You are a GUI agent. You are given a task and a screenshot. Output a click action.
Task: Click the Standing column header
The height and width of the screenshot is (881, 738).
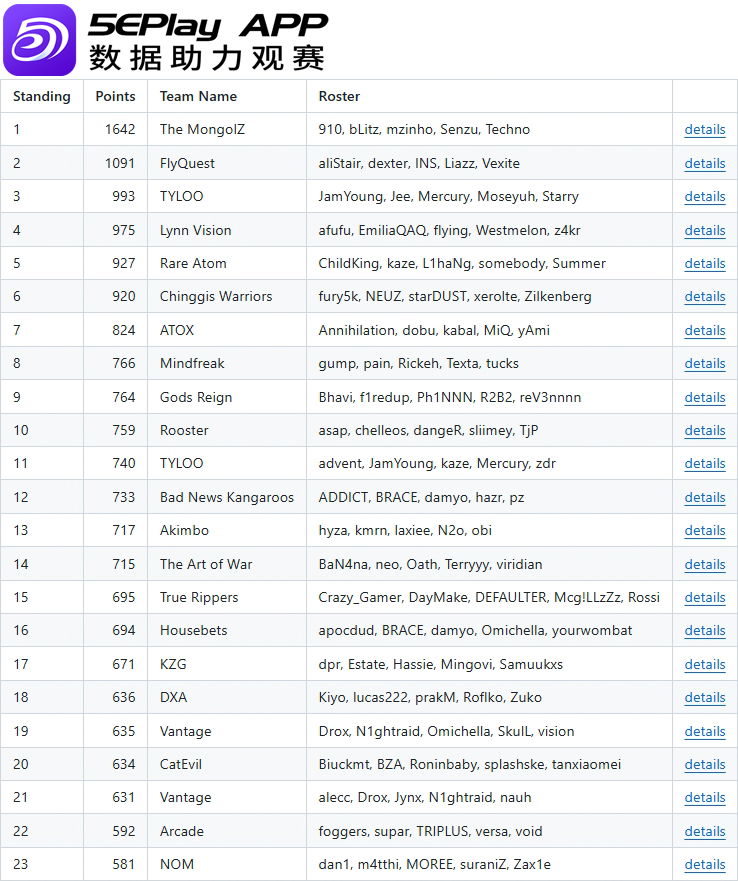(x=42, y=97)
